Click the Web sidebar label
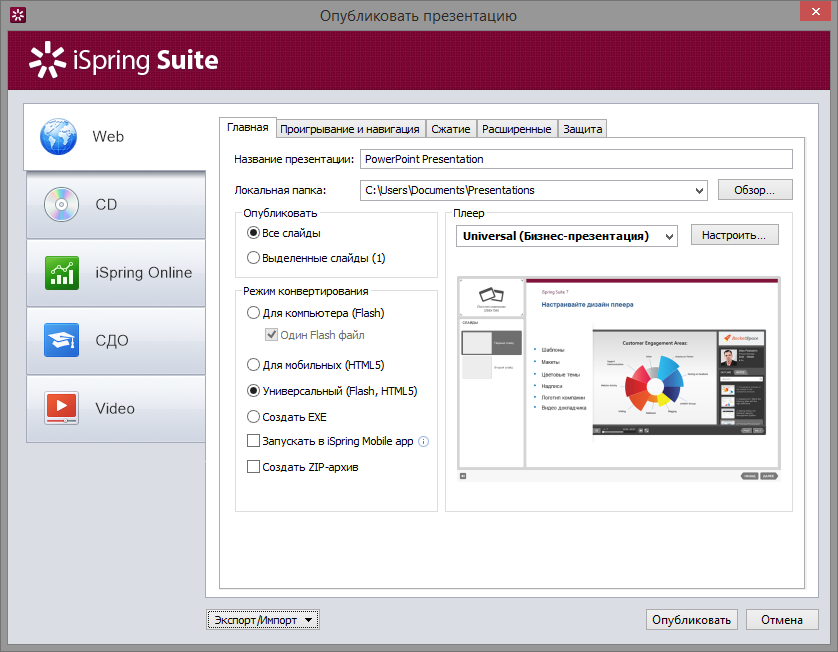Screen dimensions: 838x652 [x=108, y=137]
